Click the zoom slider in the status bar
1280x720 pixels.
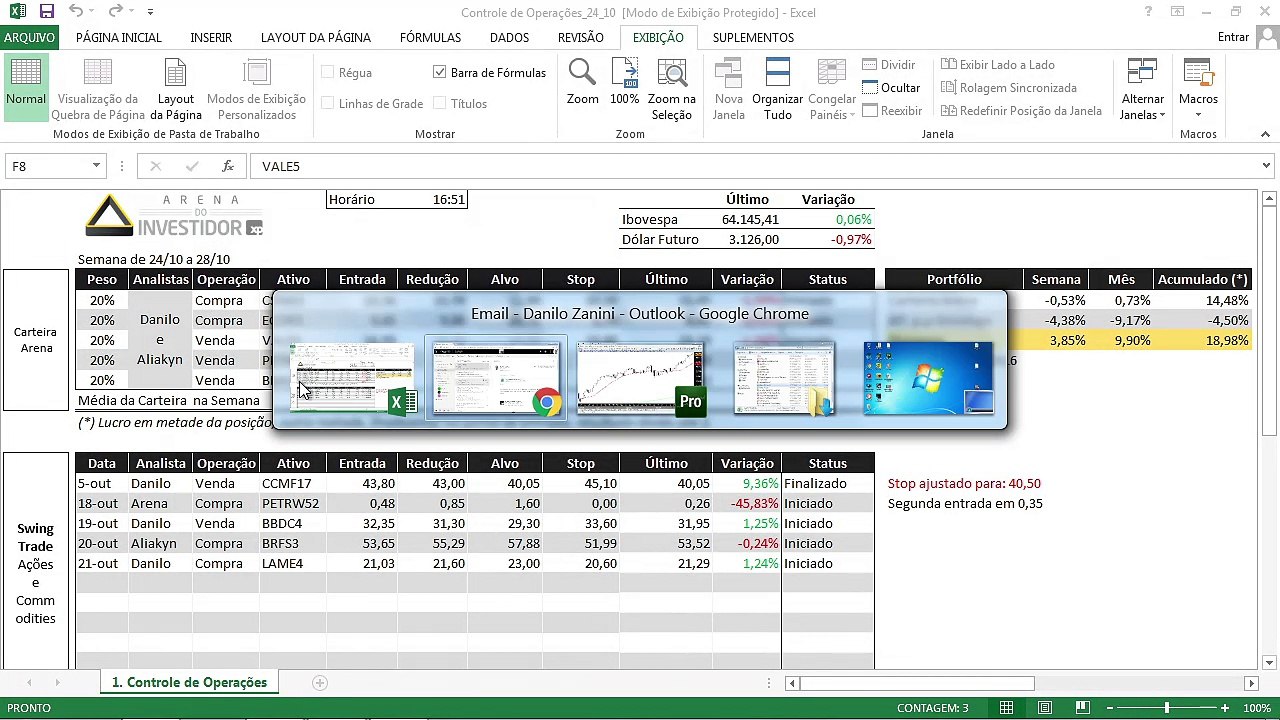pos(1166,708)
